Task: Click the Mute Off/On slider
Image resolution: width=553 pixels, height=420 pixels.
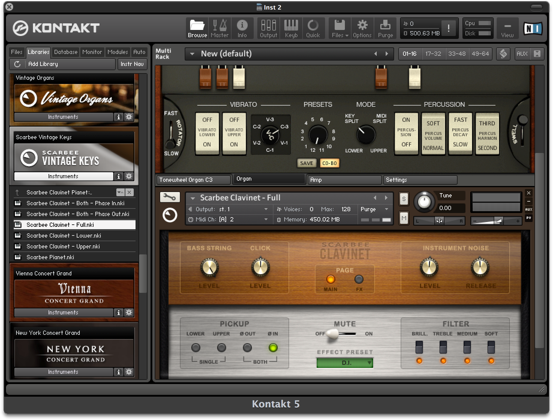Action: pyautogui.click(x=341, y=334)
